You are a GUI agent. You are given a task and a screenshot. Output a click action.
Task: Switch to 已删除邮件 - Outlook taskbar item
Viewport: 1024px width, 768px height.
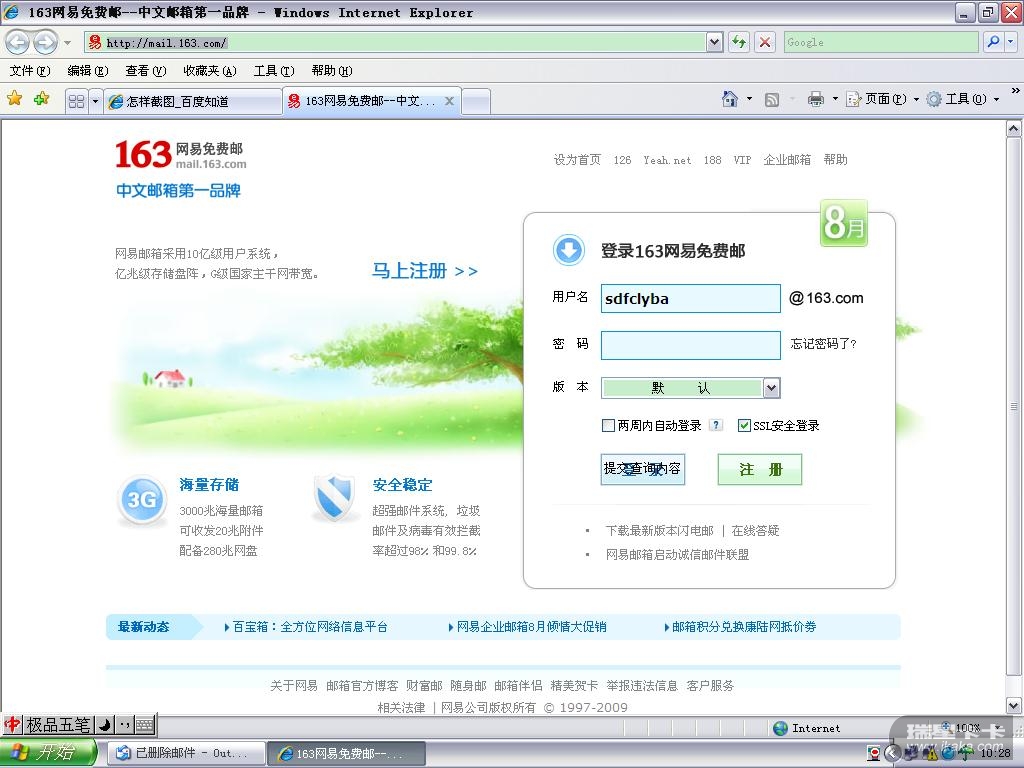tap(187, 753)
